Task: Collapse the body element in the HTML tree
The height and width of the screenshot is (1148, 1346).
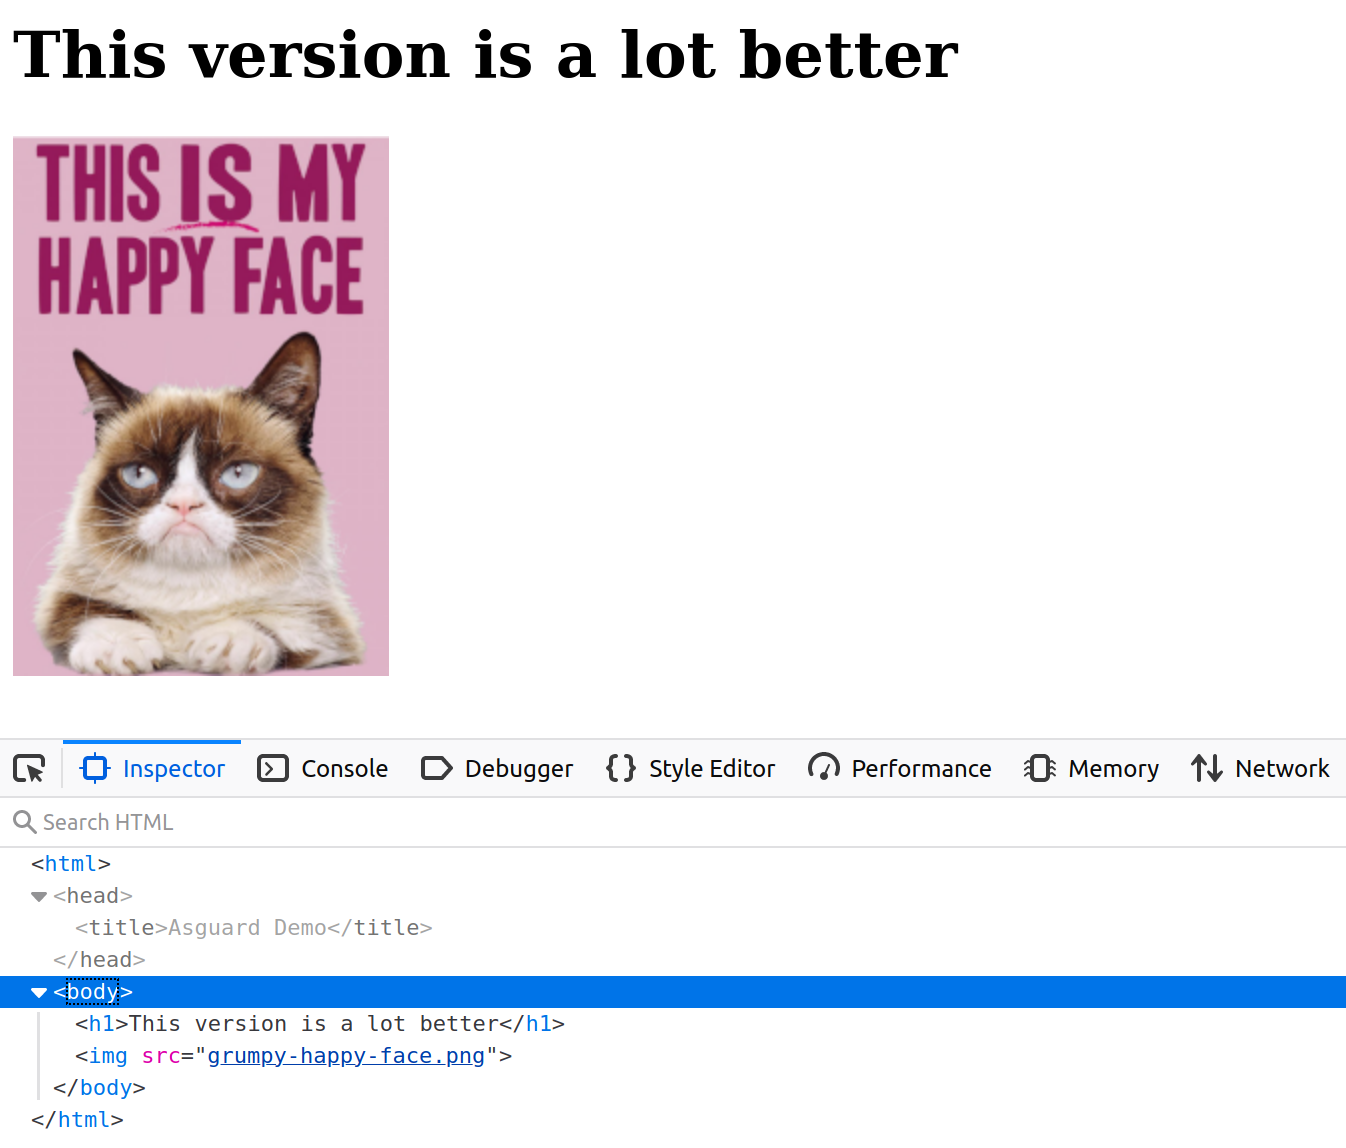Action: (x=38, y=991)
